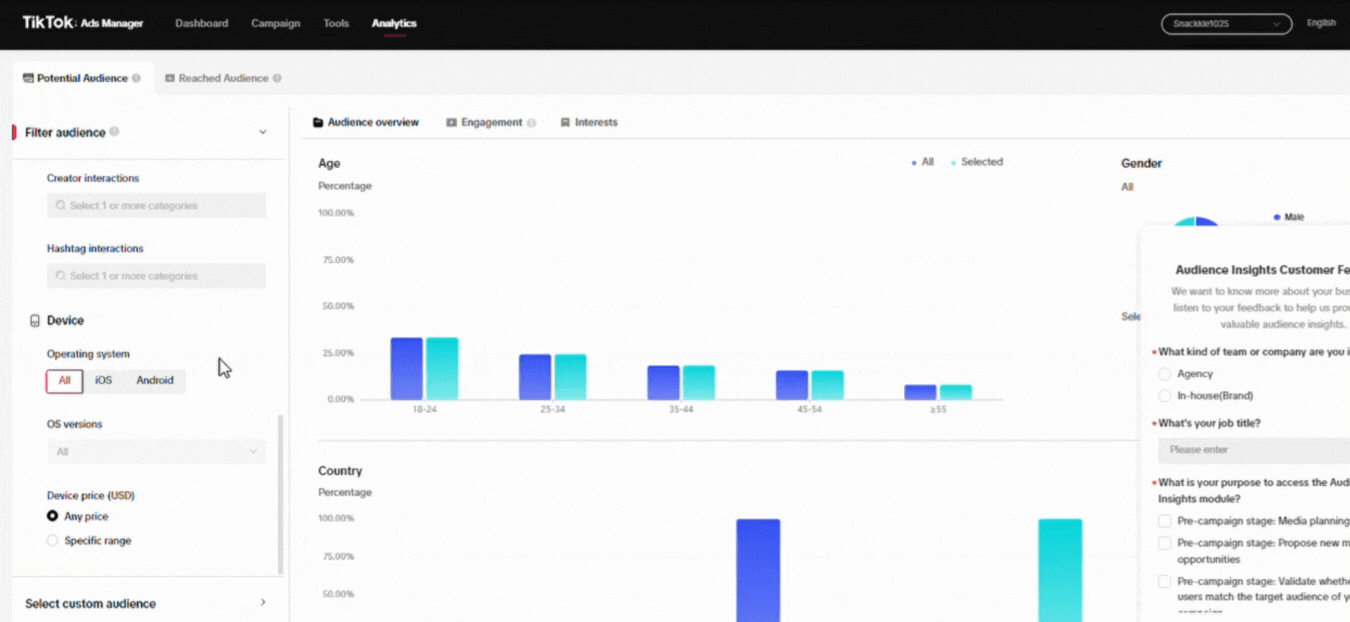Click the Gender donut chart

1196,223
